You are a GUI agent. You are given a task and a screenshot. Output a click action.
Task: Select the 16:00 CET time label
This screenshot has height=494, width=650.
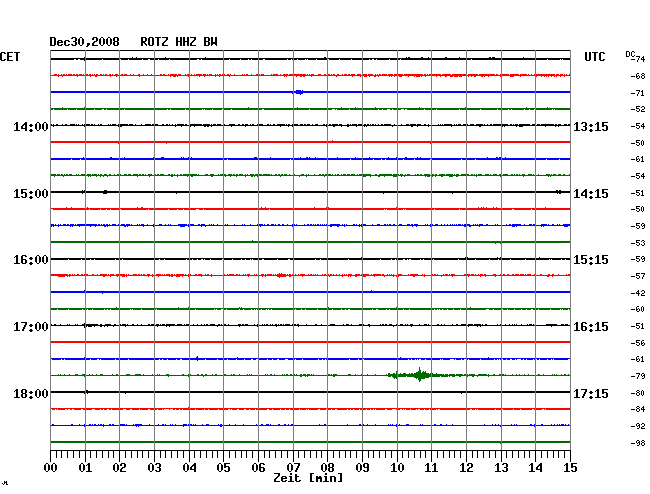tap(31, 260)
